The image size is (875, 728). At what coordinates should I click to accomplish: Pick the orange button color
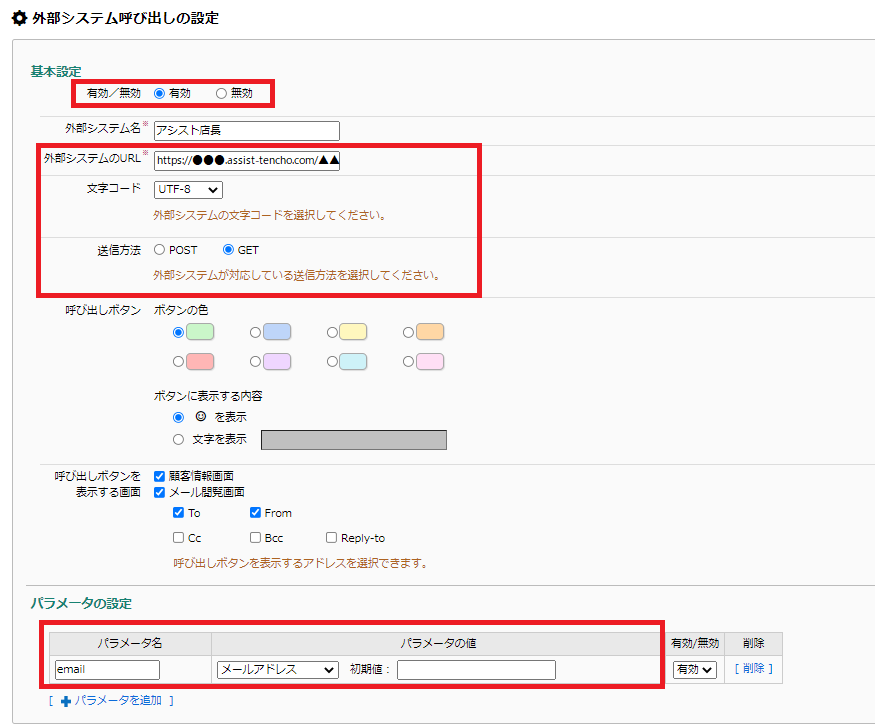(x=430, y=332)
